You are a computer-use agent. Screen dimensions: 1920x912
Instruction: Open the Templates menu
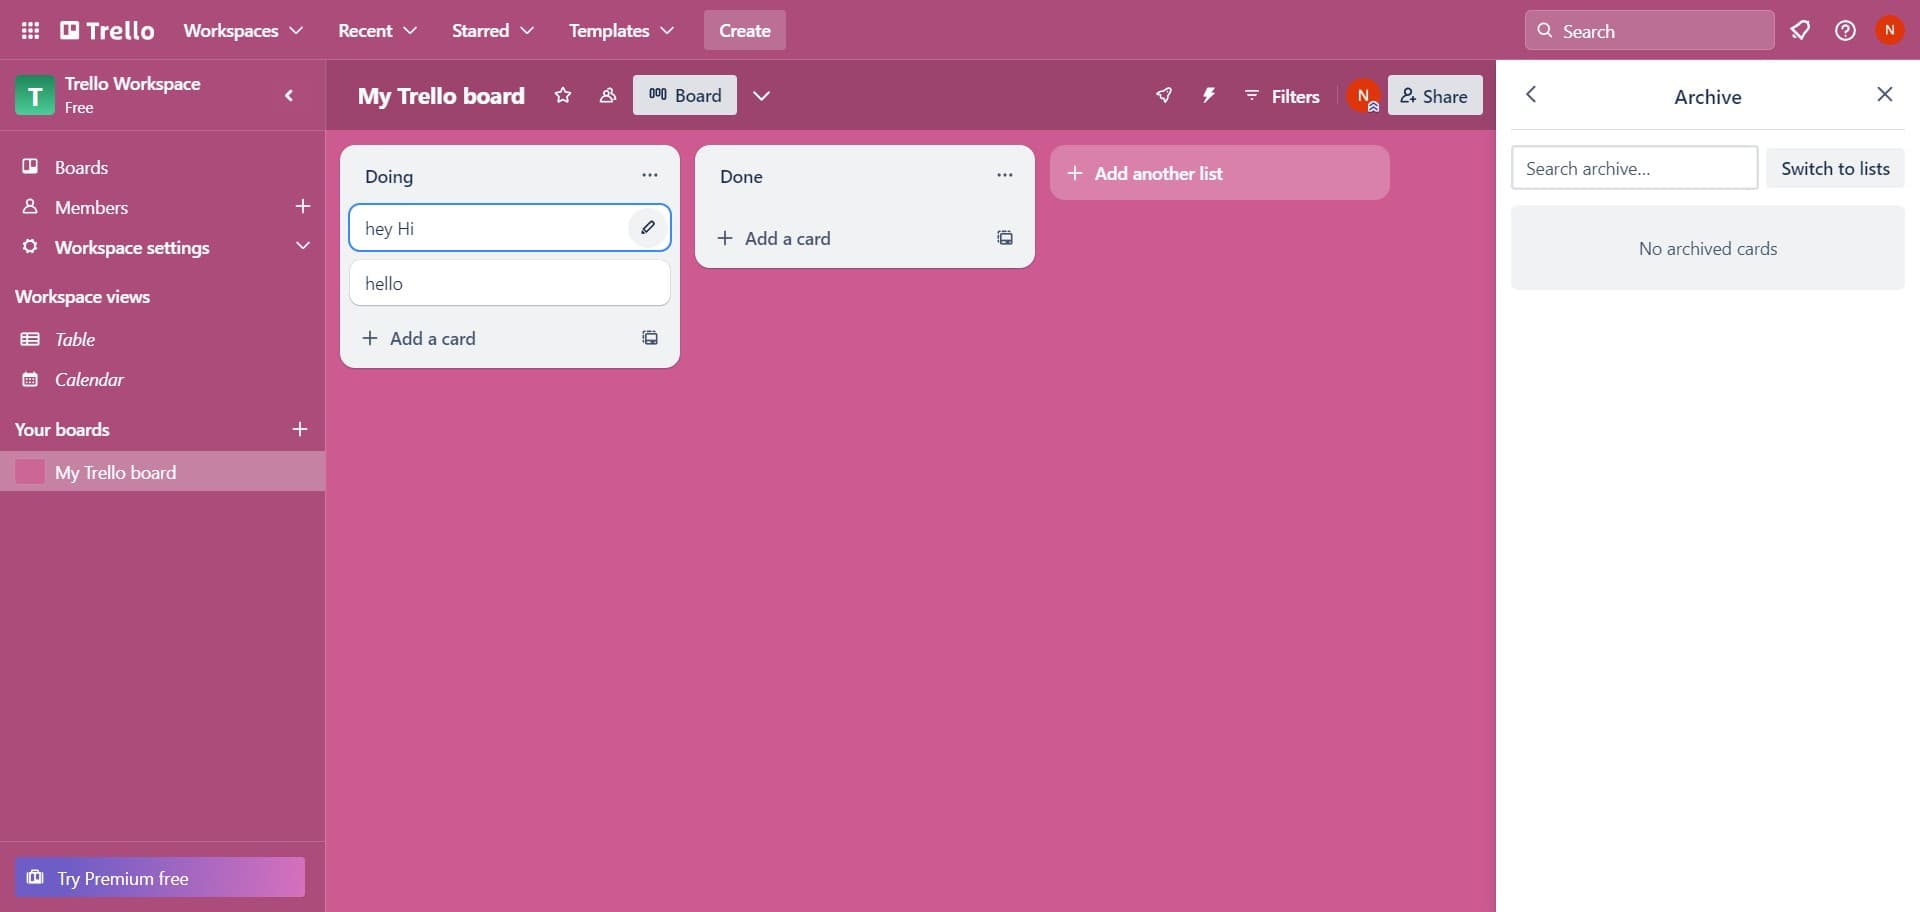tap(621, 31)
